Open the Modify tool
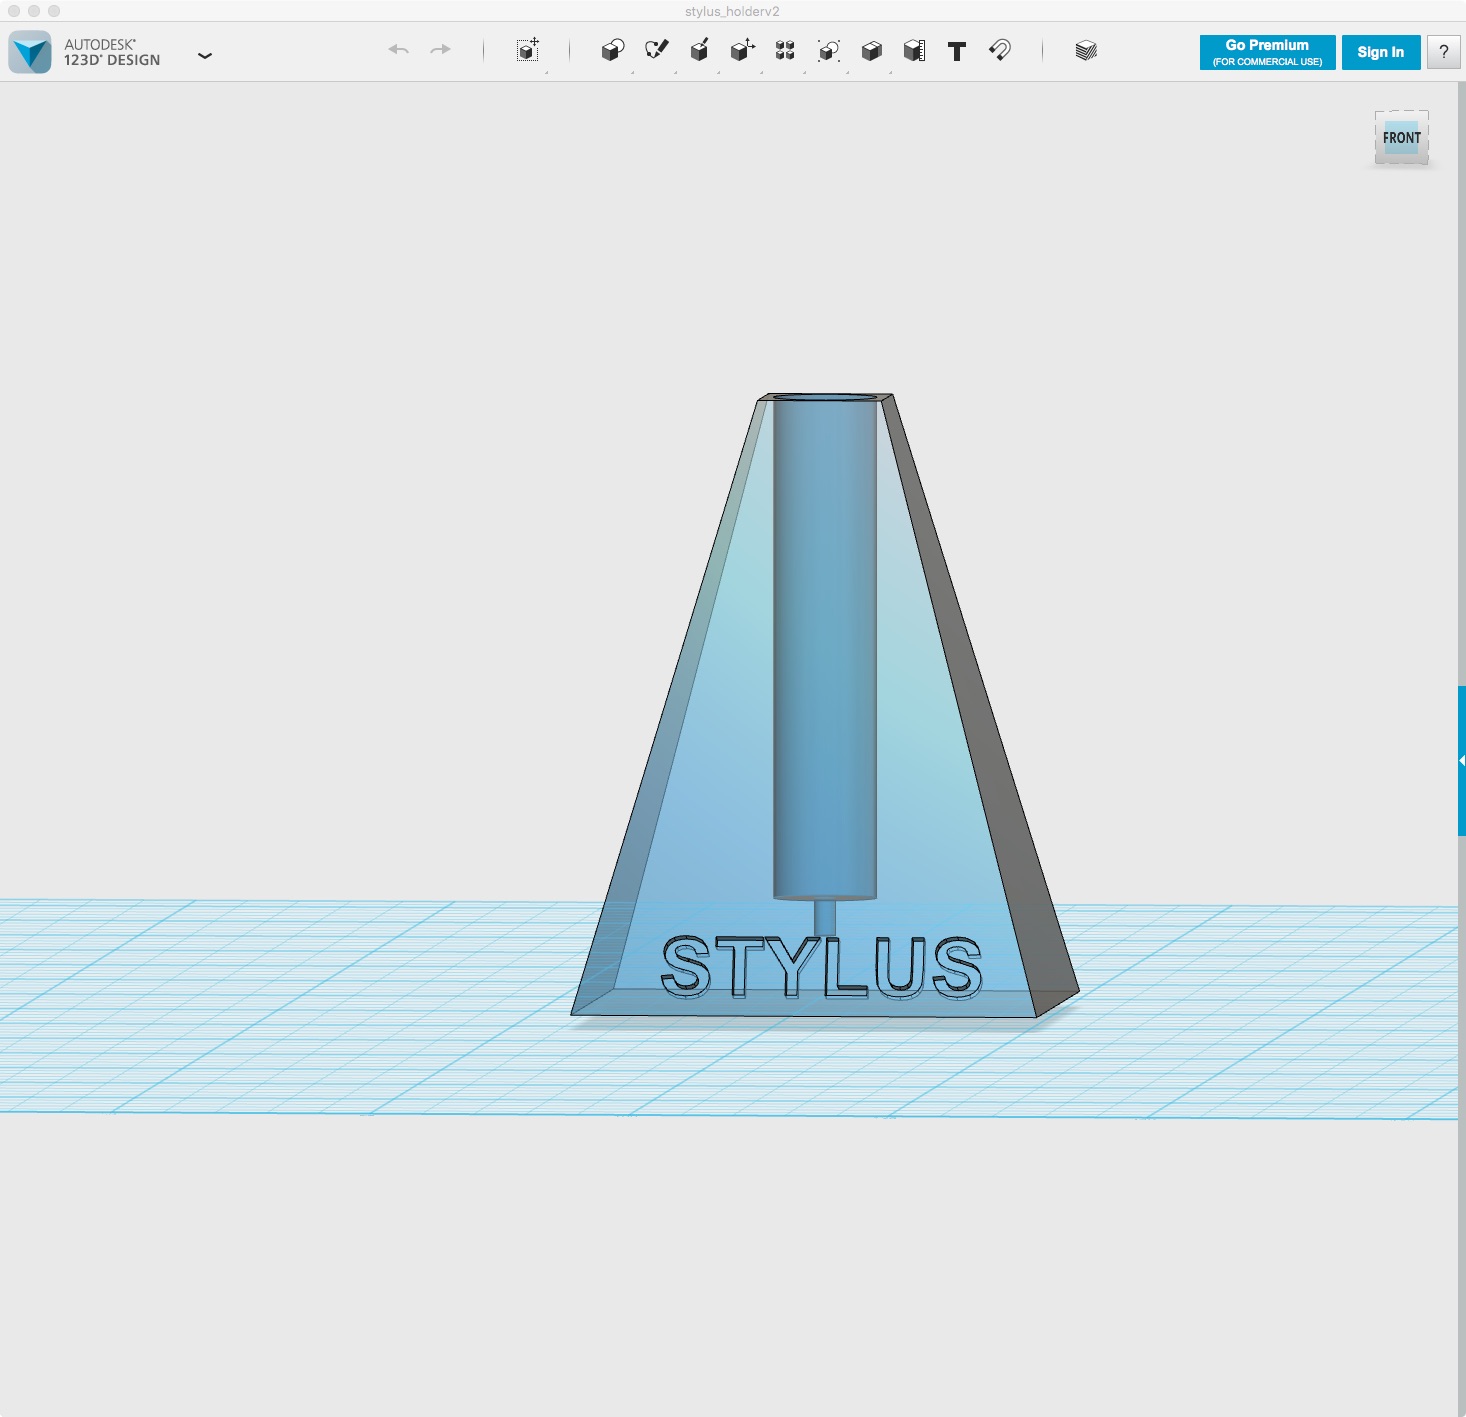 (x=742, y=50)
